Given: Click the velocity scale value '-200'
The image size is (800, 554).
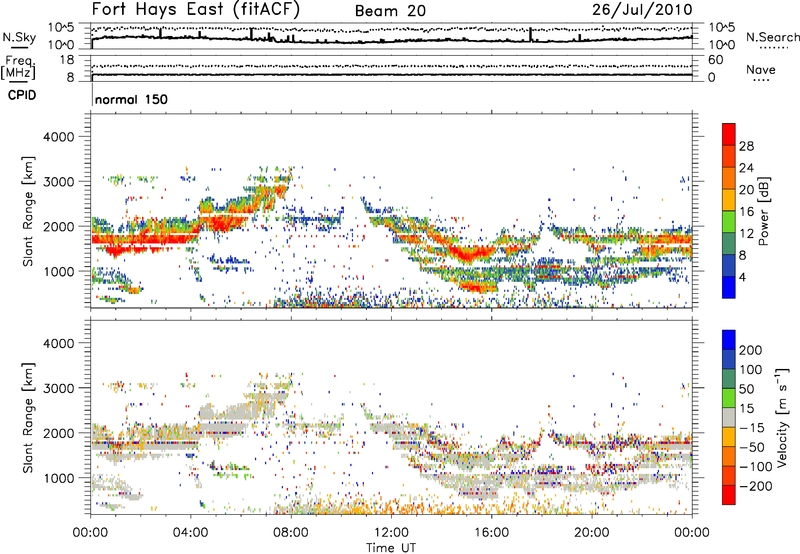Looking at the screenshot, I should 756,486.
